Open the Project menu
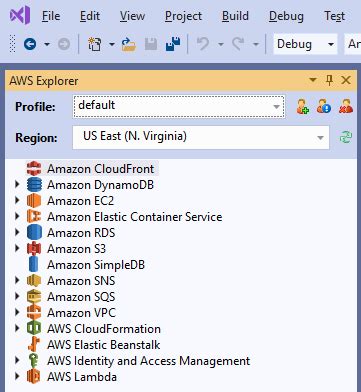Viewport: 361px width, 392px height. (x=184, y=16)
